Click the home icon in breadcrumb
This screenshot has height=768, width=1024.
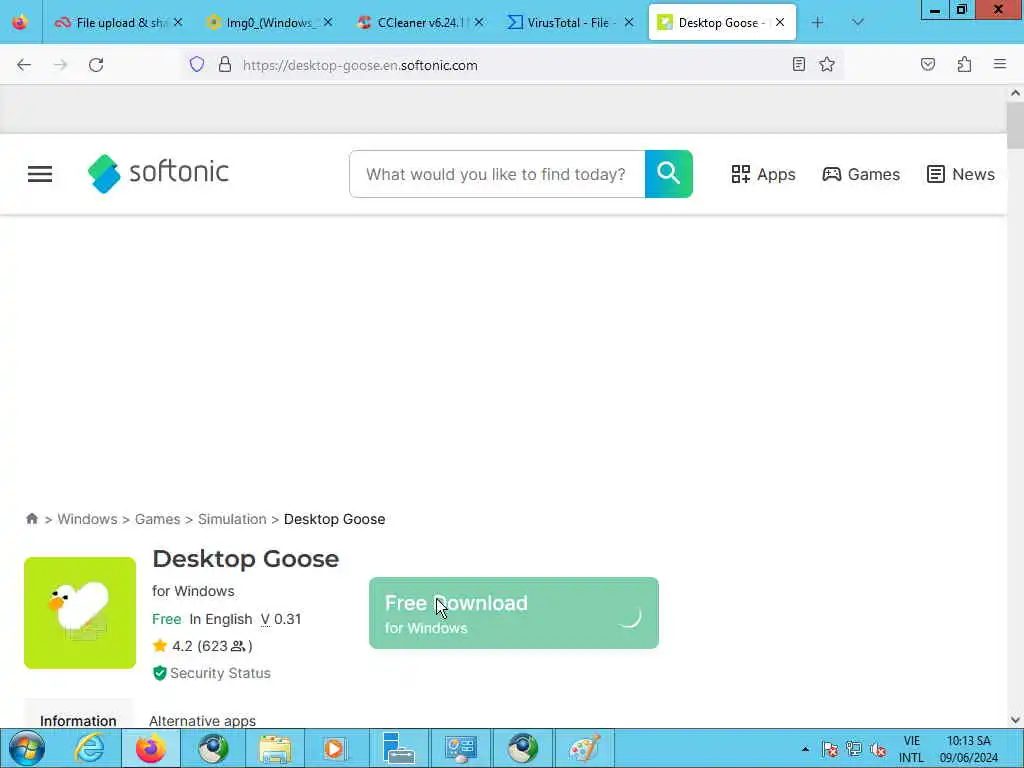point(31,519)
